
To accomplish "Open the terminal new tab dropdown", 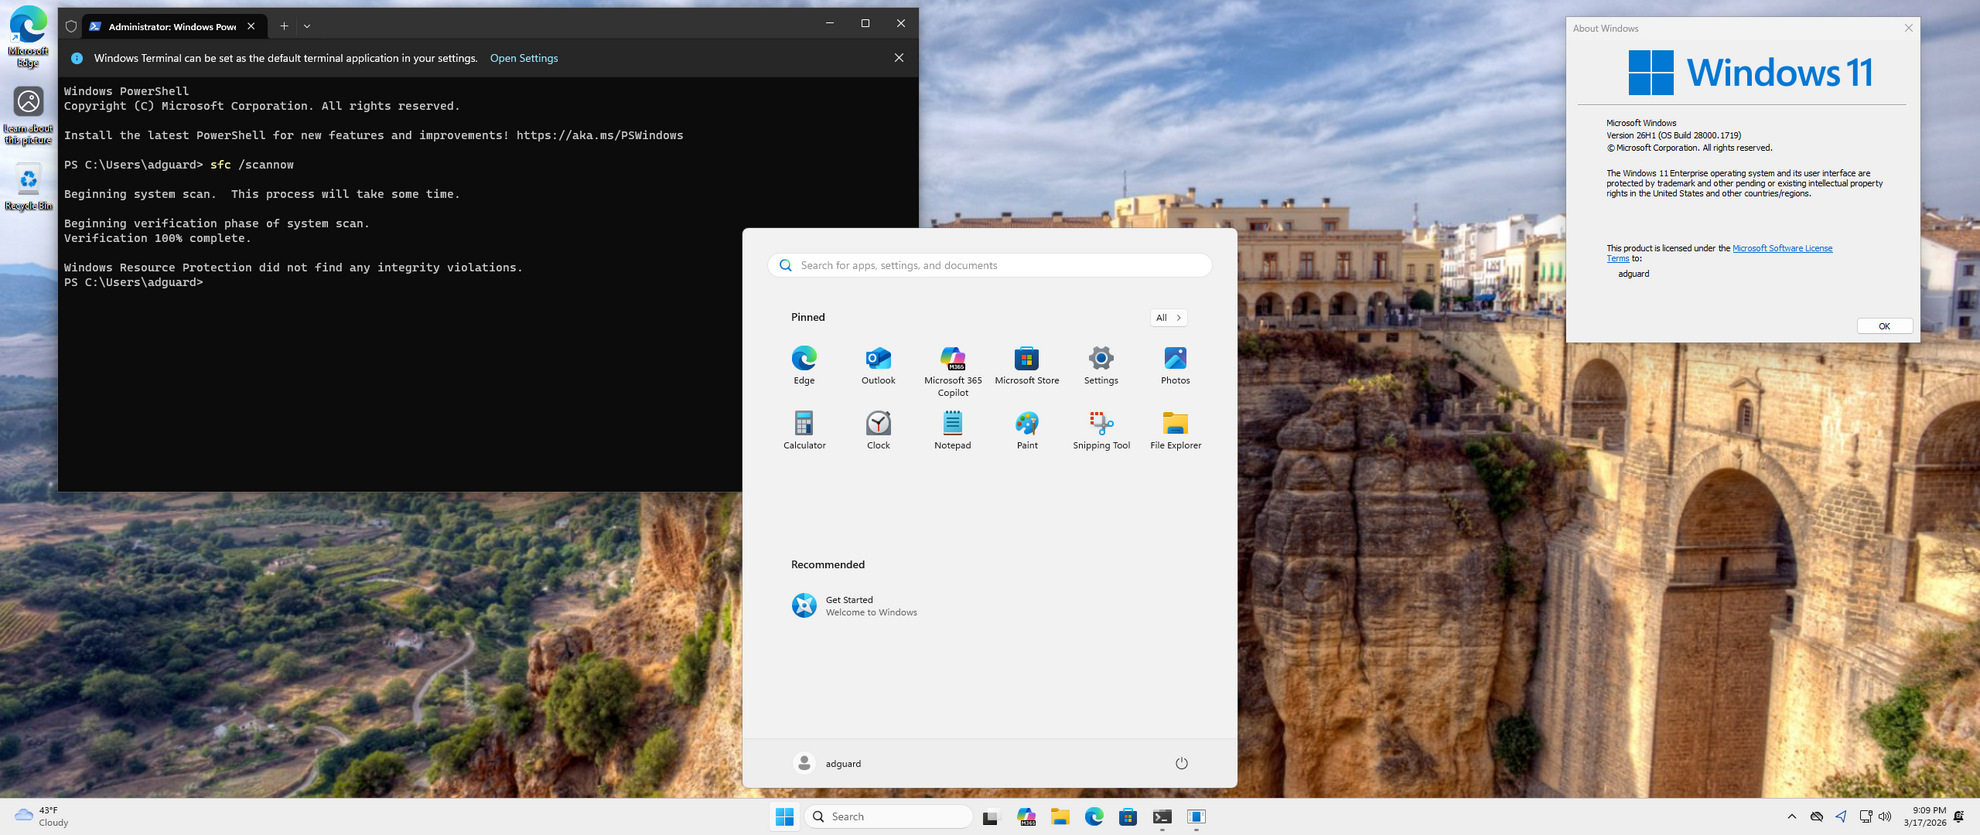I will click(307, 26).
